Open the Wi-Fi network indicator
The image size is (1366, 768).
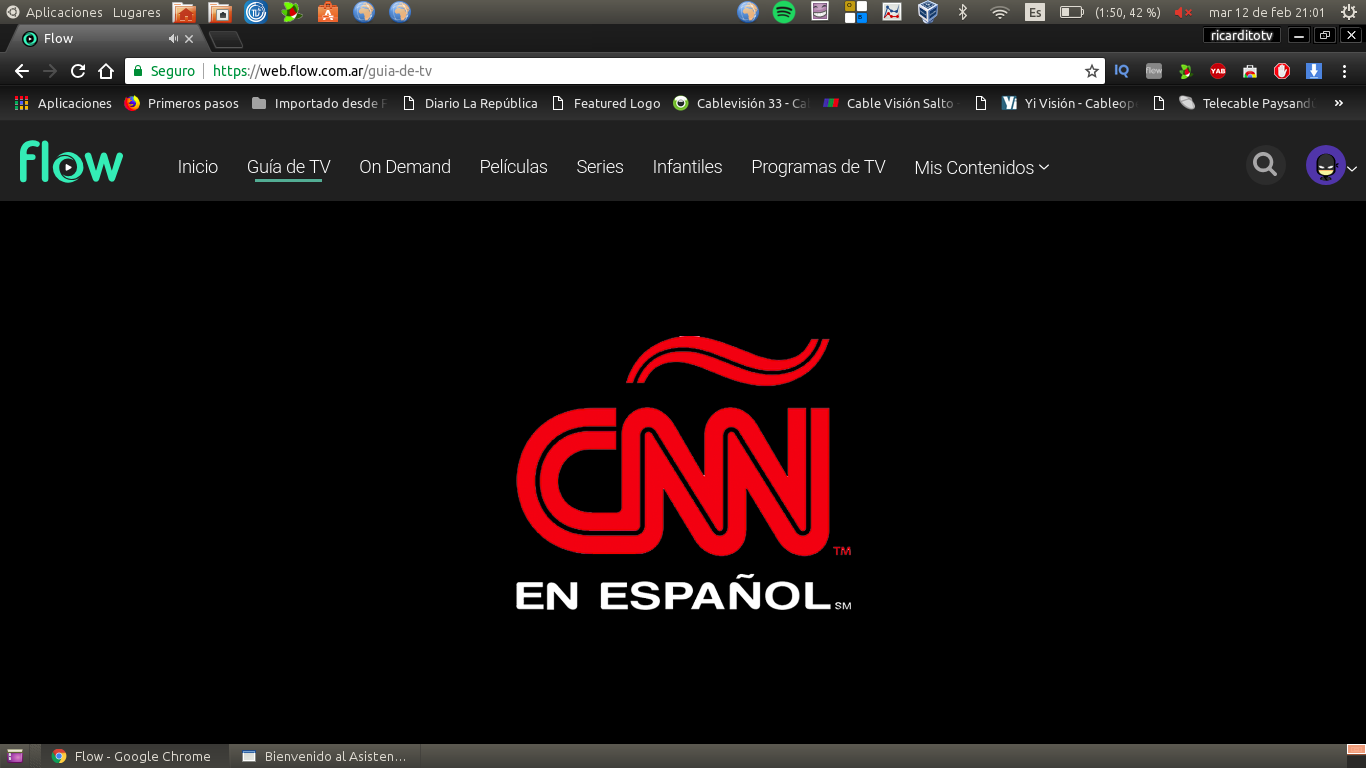tap(999, 12)
